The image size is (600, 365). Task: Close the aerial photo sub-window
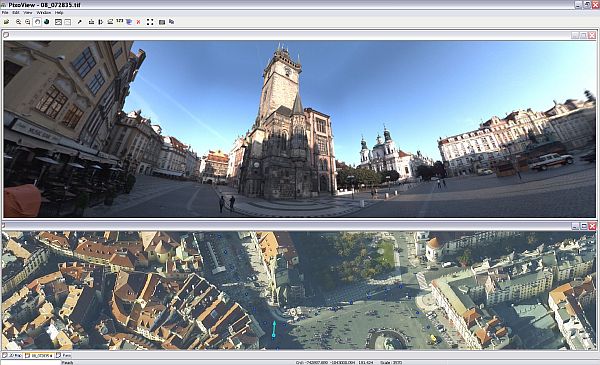pyautogui.click(x=592, y=226)
